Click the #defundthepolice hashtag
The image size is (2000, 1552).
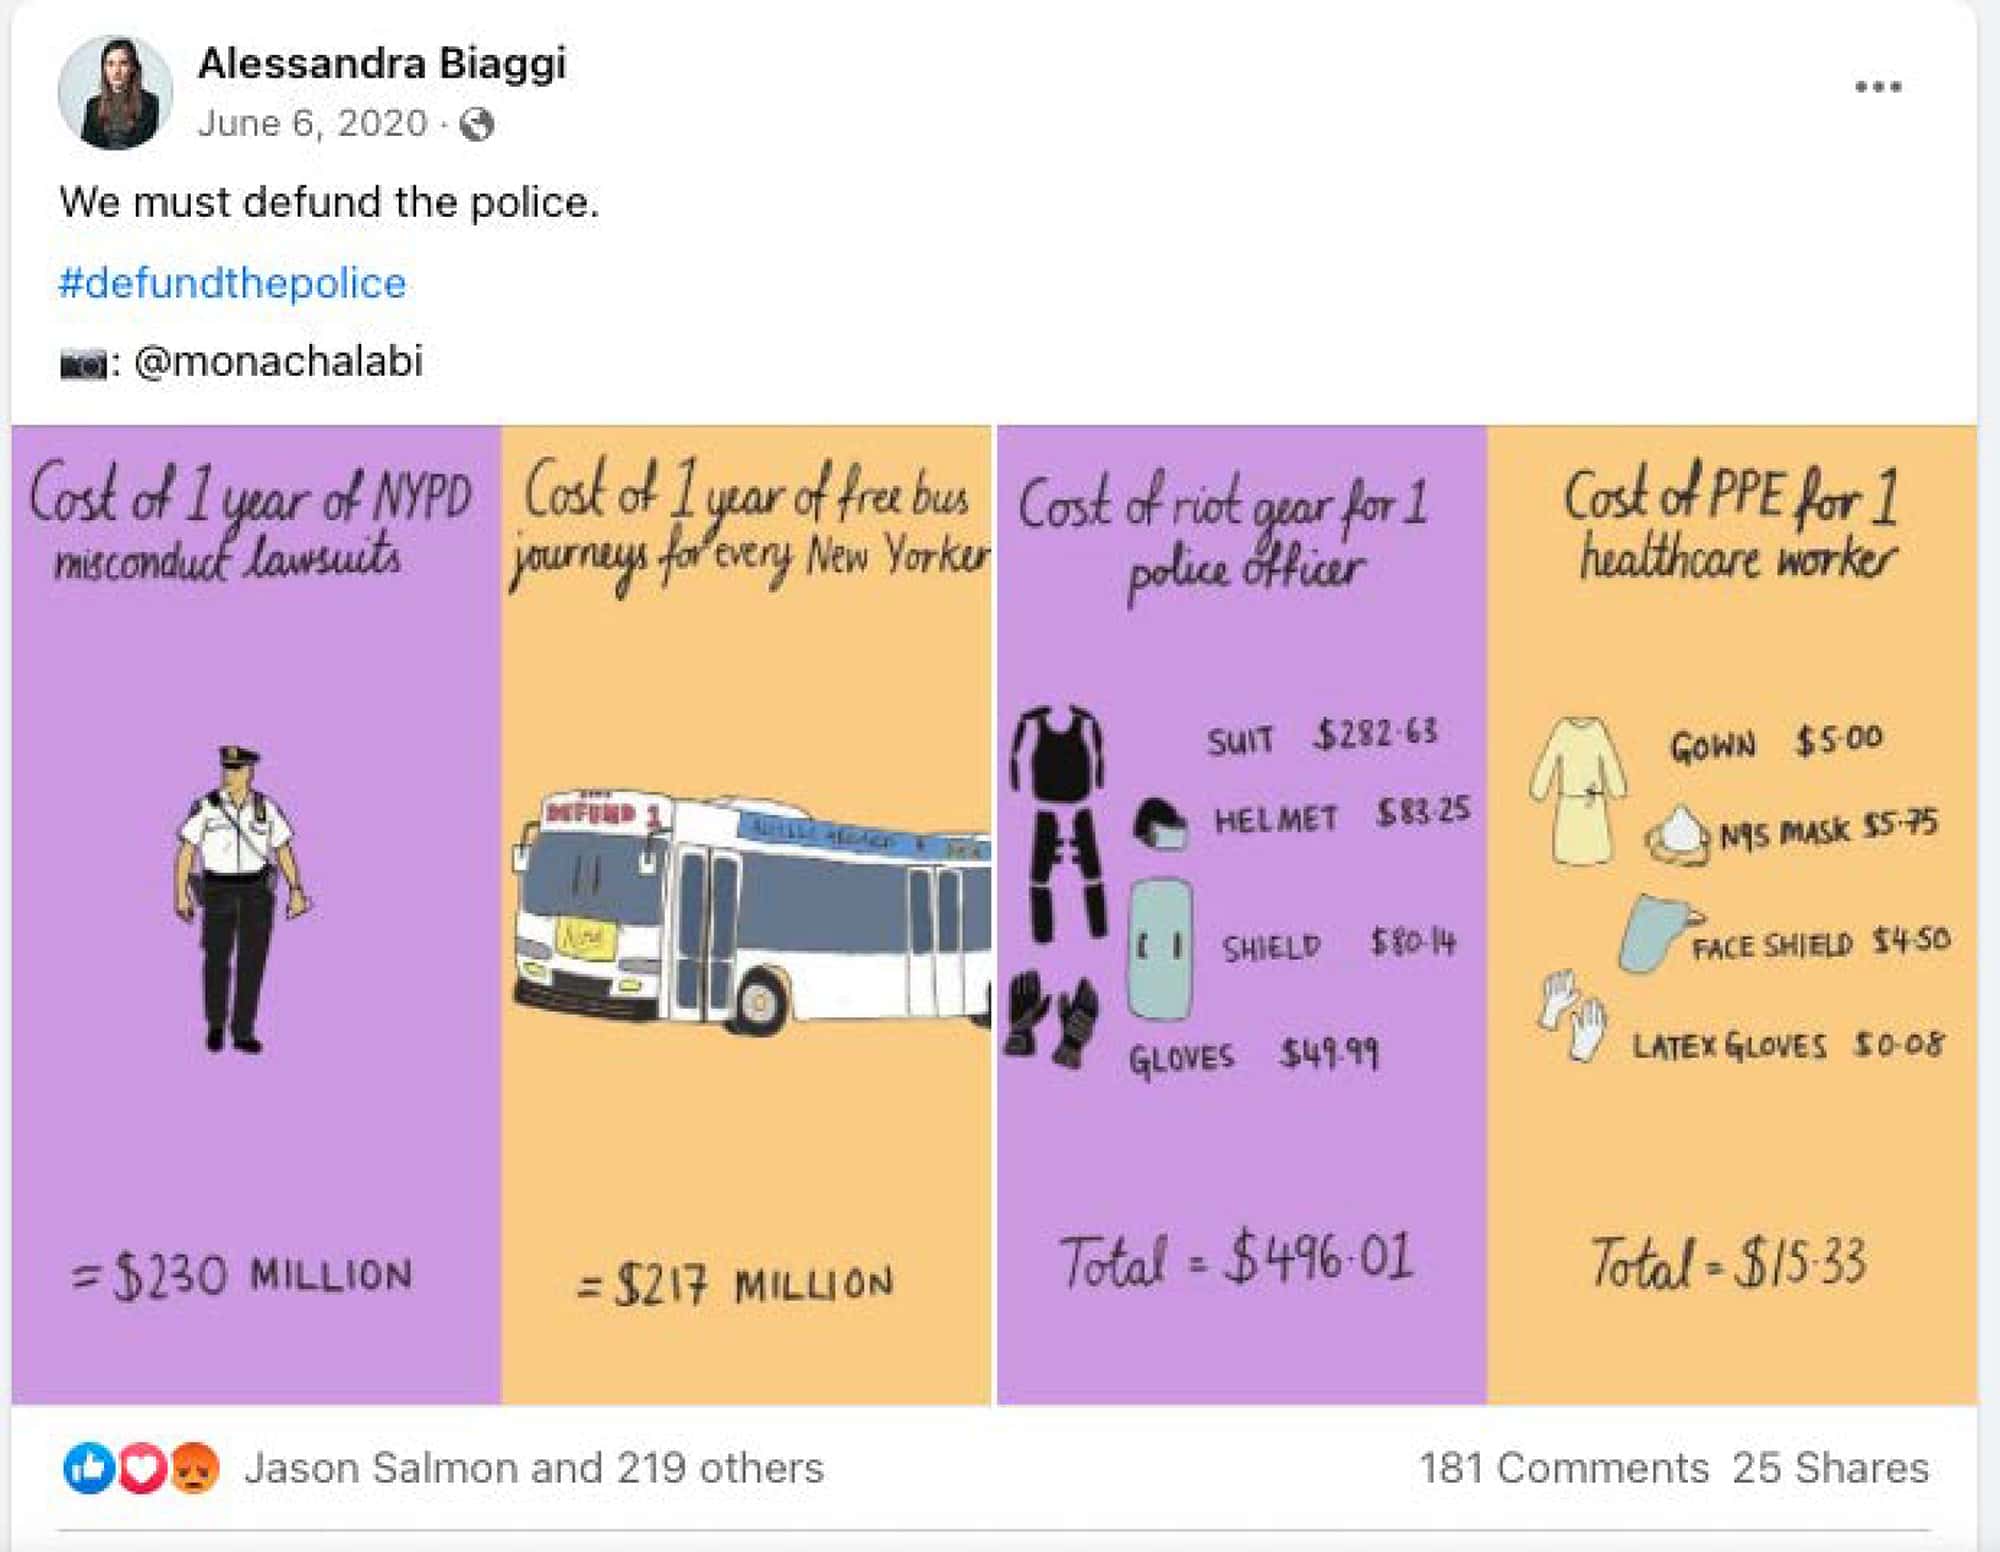click(x=232, y=283)
